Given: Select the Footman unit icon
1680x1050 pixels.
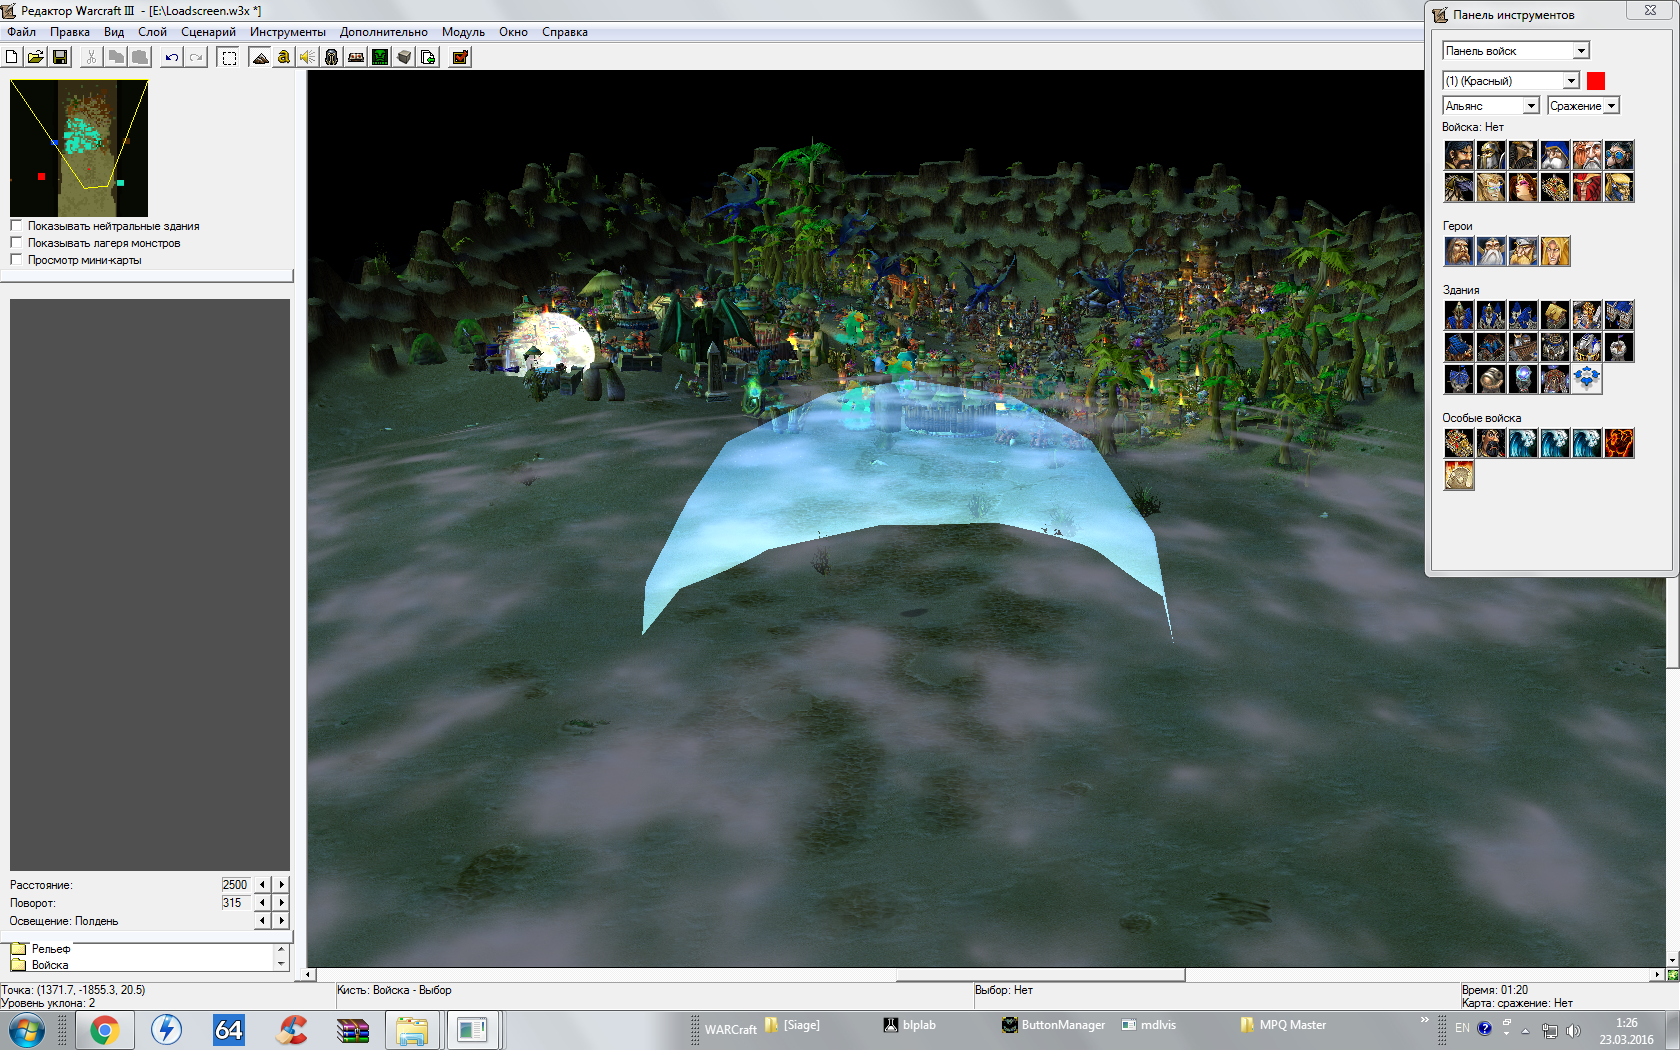Looking at the screenshot, I should coord(1491,155).
